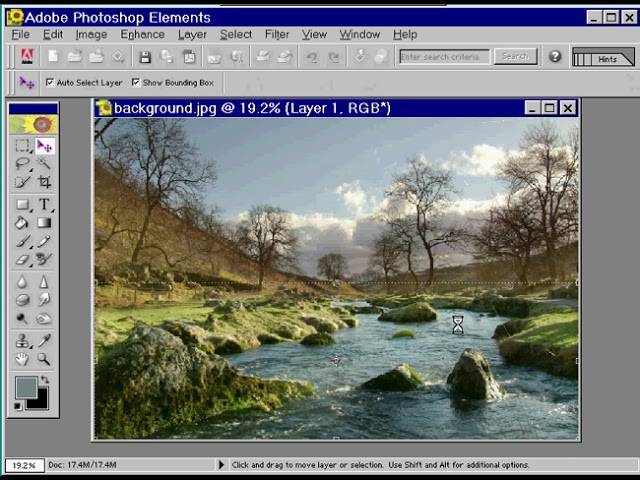Image resolution: width=640 pixels, height=480 pixels.
Task: Select the Pencil tool
Action: click(44, 241)
